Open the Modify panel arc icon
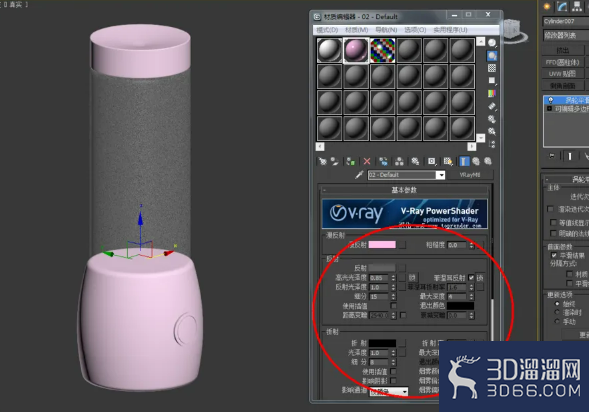 coord(562,6)
